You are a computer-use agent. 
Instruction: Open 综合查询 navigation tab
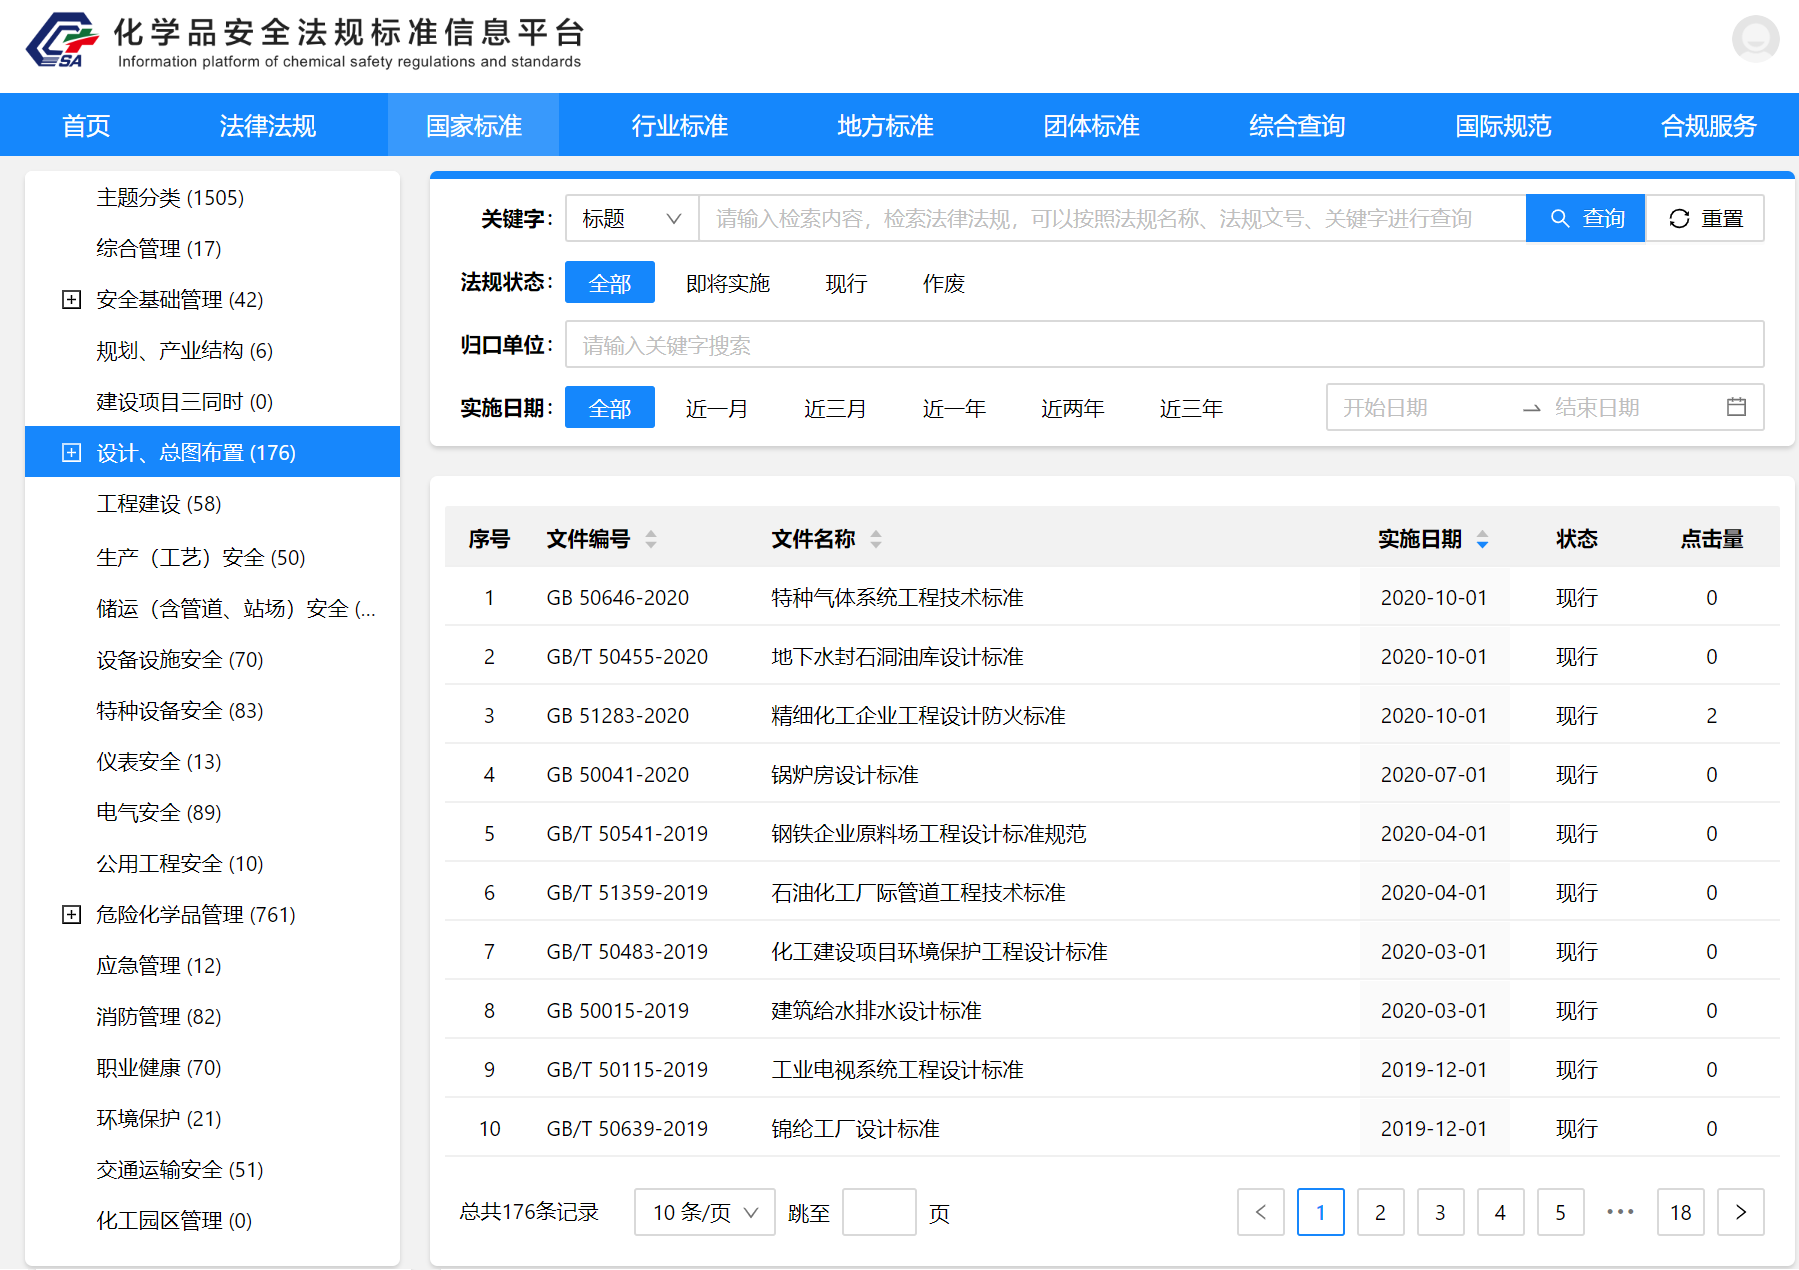point(1296,126)
